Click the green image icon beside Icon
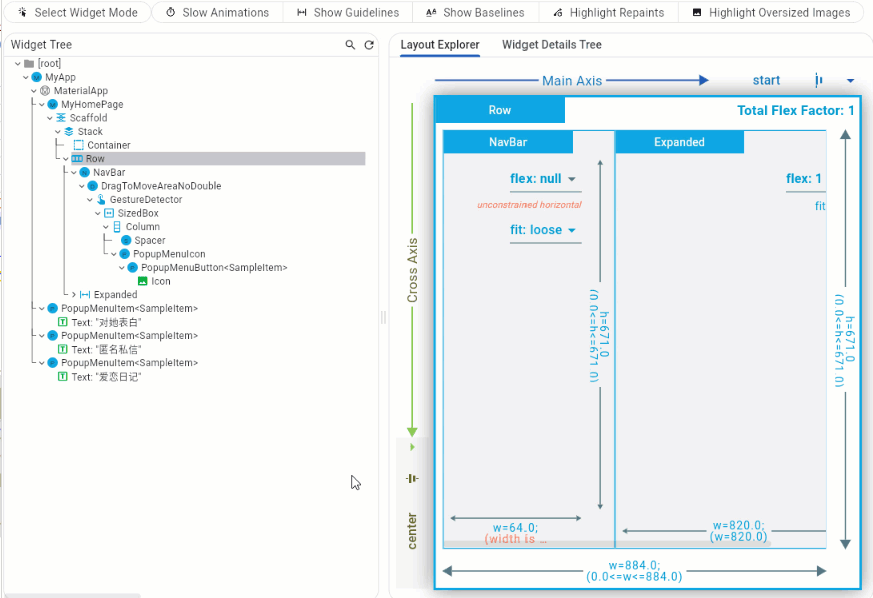The width and height of the screenshot is (873, 598). click(143, 281)
